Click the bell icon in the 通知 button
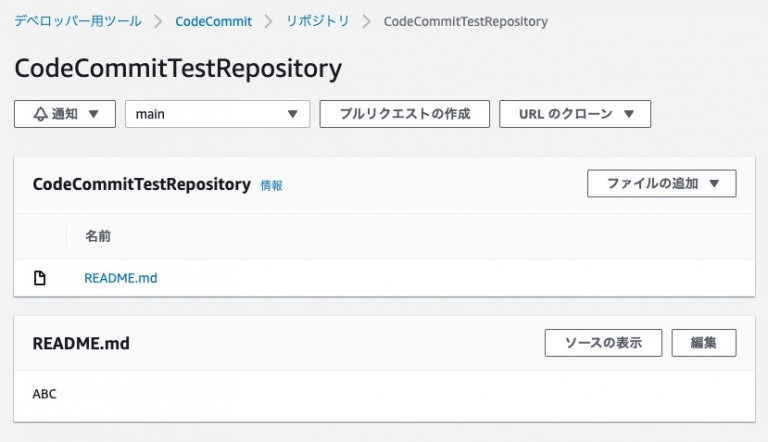 (41, 114)
